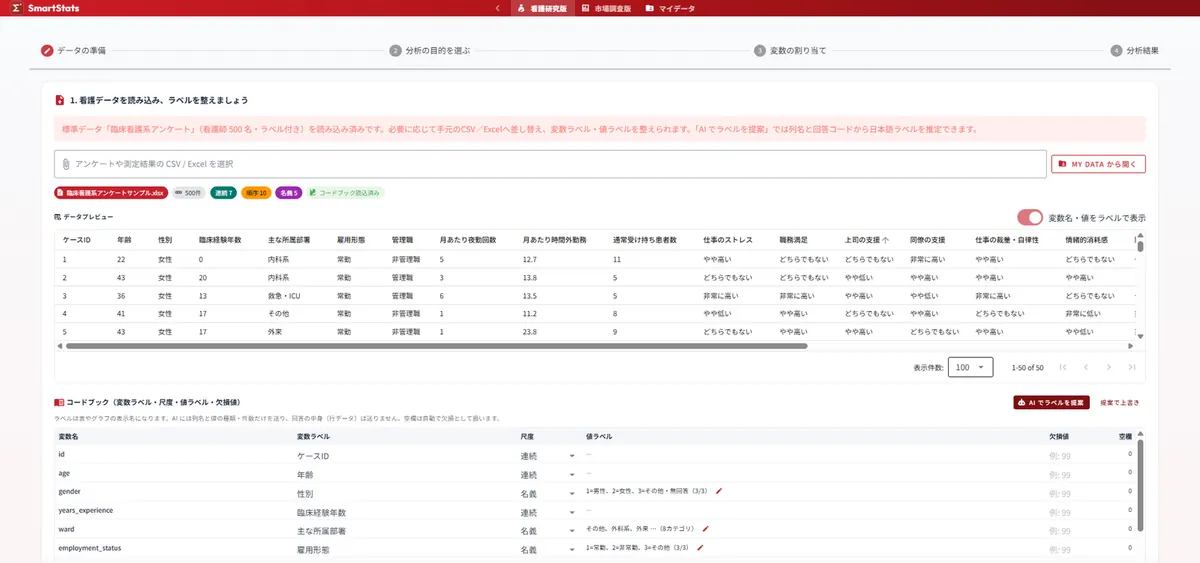Switch to the 市場調査版 tab
The width and height of the screenshot is (1200, 563).
click(606, 8)
